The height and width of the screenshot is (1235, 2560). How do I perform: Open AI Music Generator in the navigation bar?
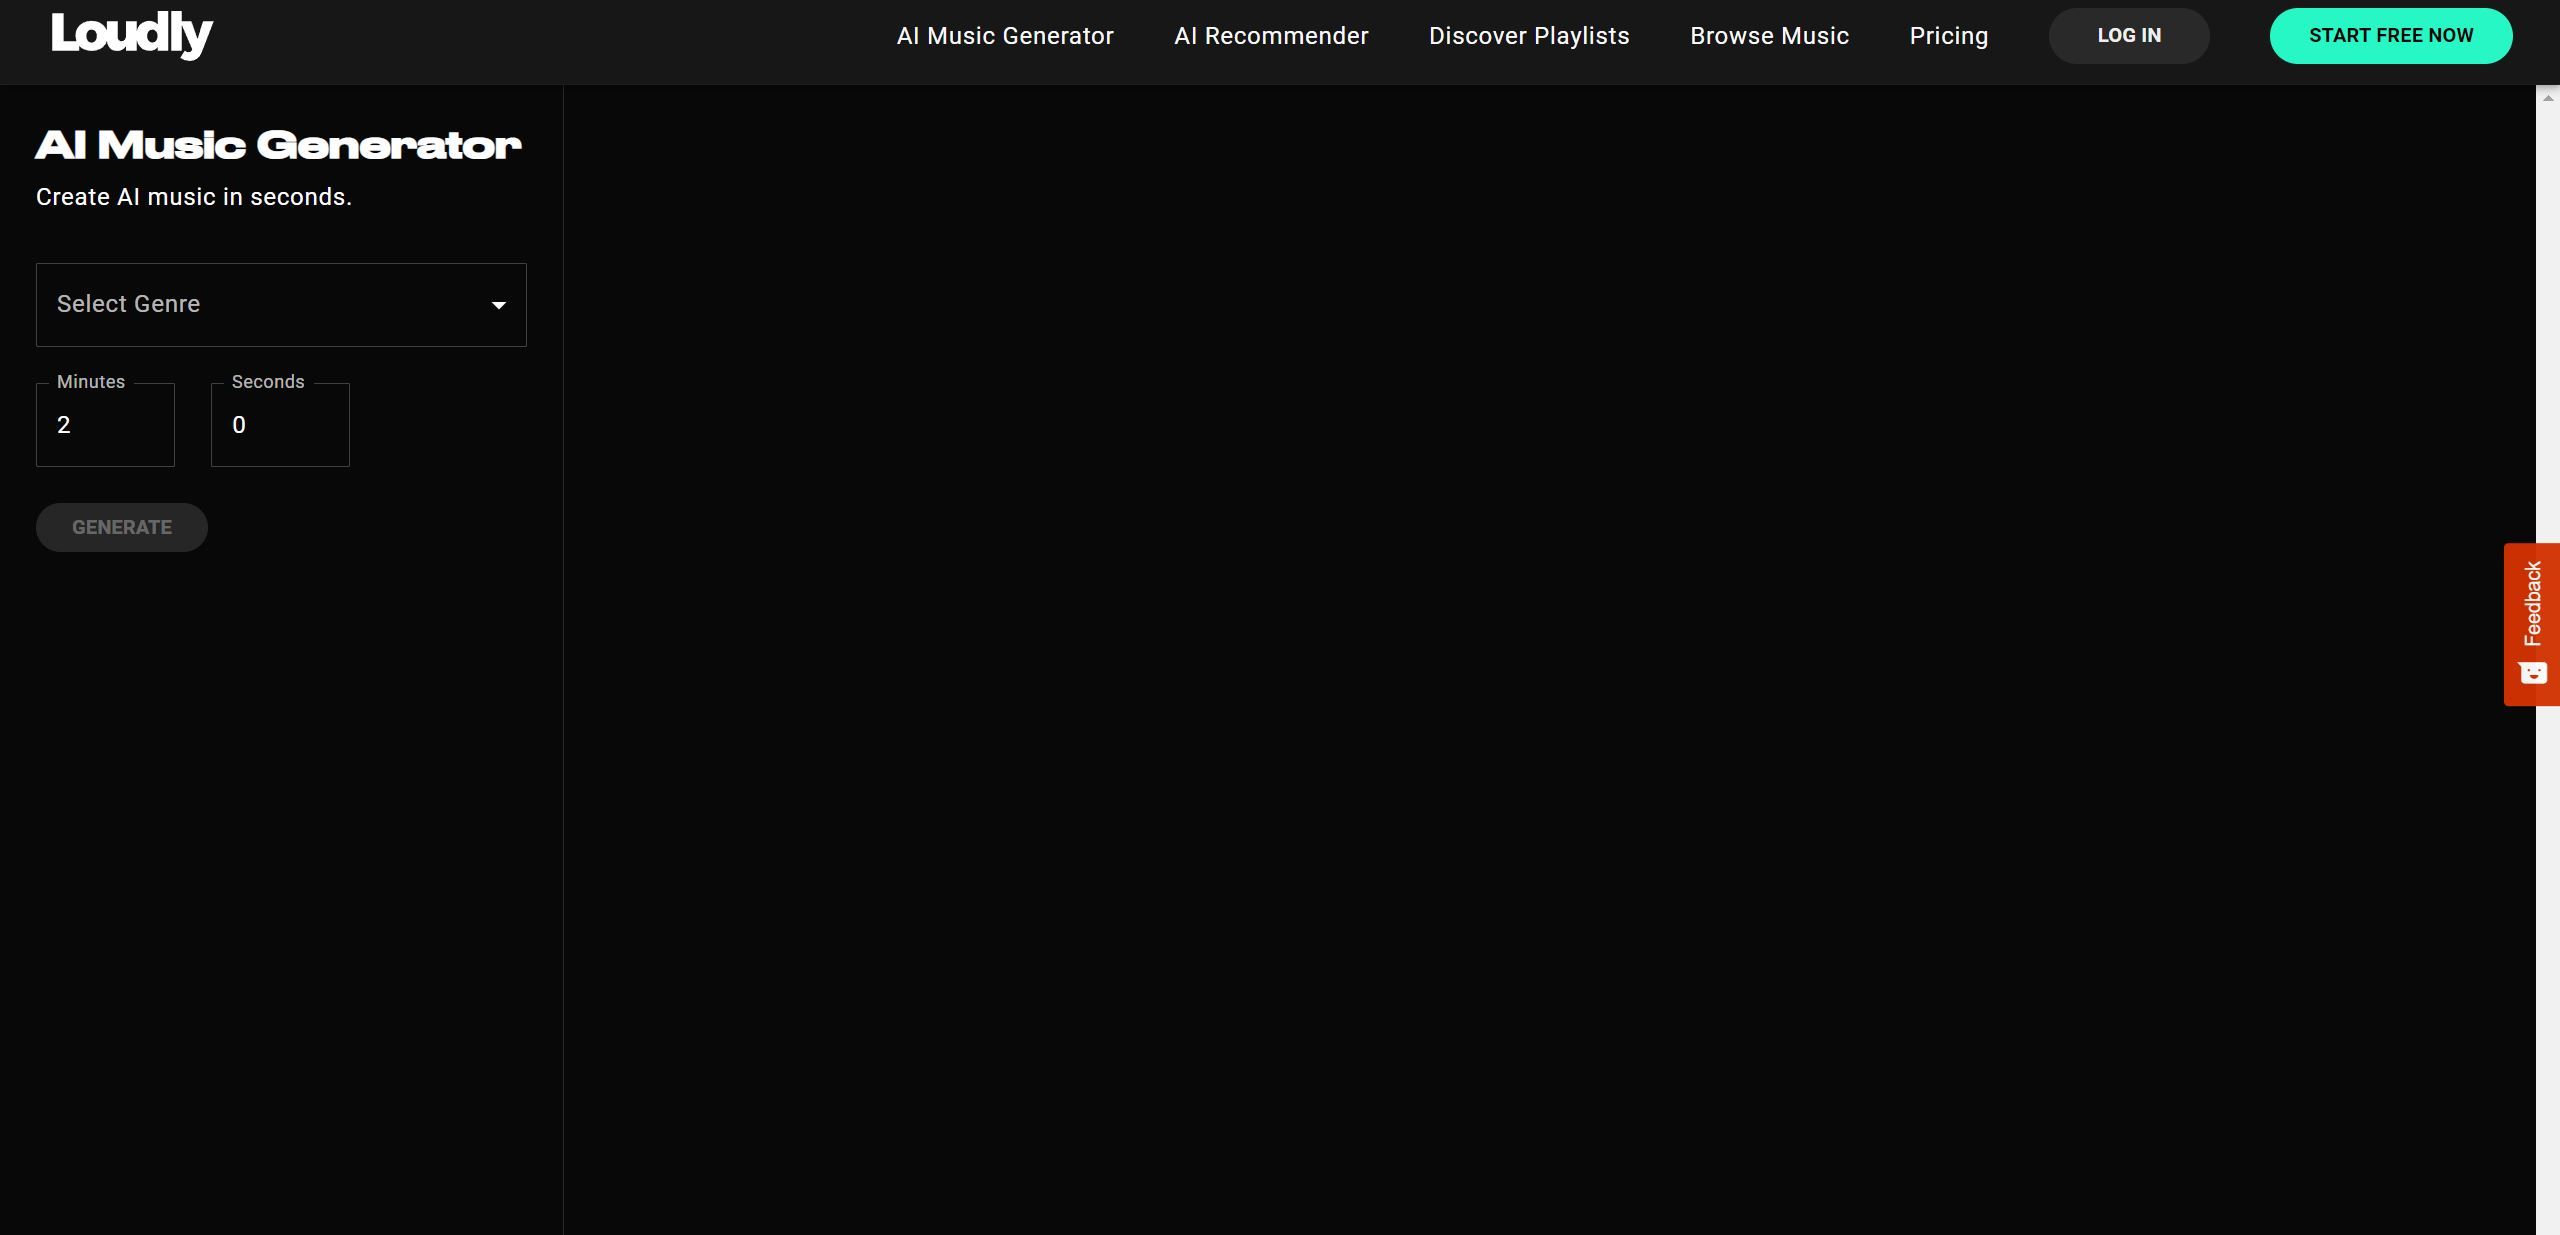point(1004,36)
